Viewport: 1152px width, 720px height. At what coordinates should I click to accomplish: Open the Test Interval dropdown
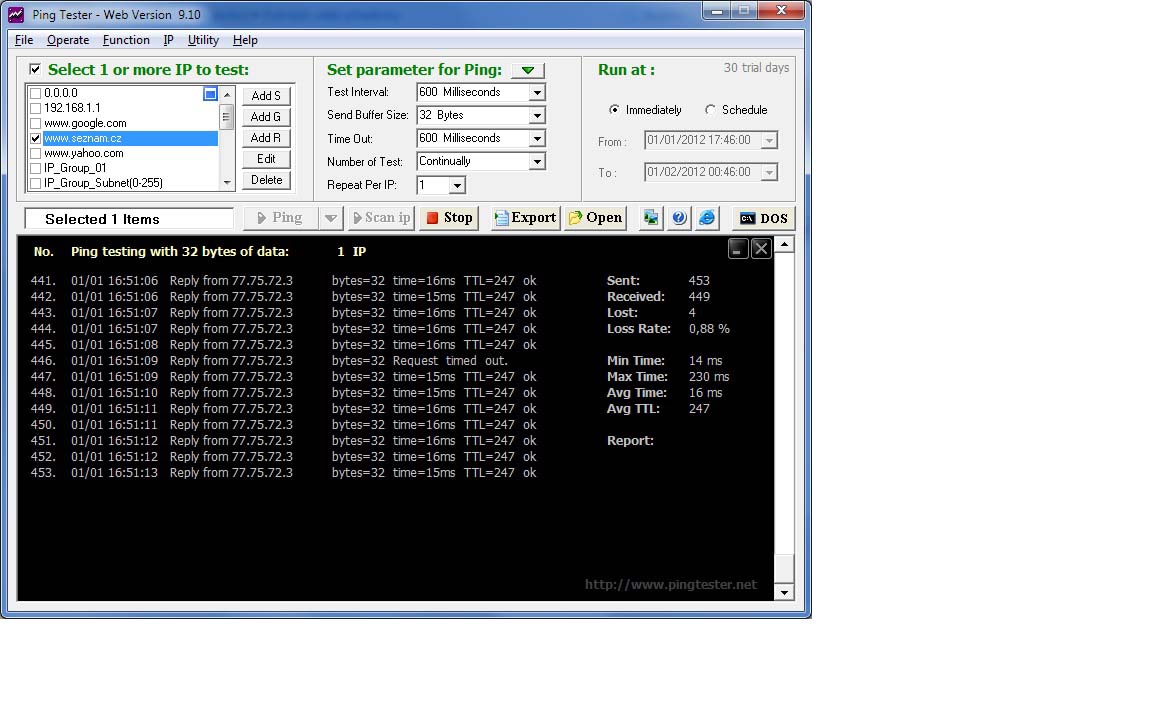(x=537, y=93)
